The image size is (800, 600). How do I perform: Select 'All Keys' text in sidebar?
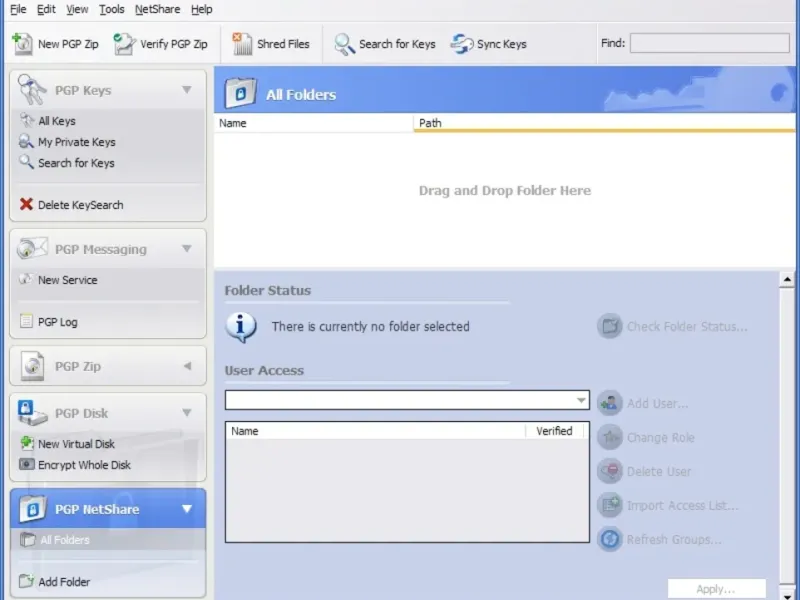[x=57, y=121]
